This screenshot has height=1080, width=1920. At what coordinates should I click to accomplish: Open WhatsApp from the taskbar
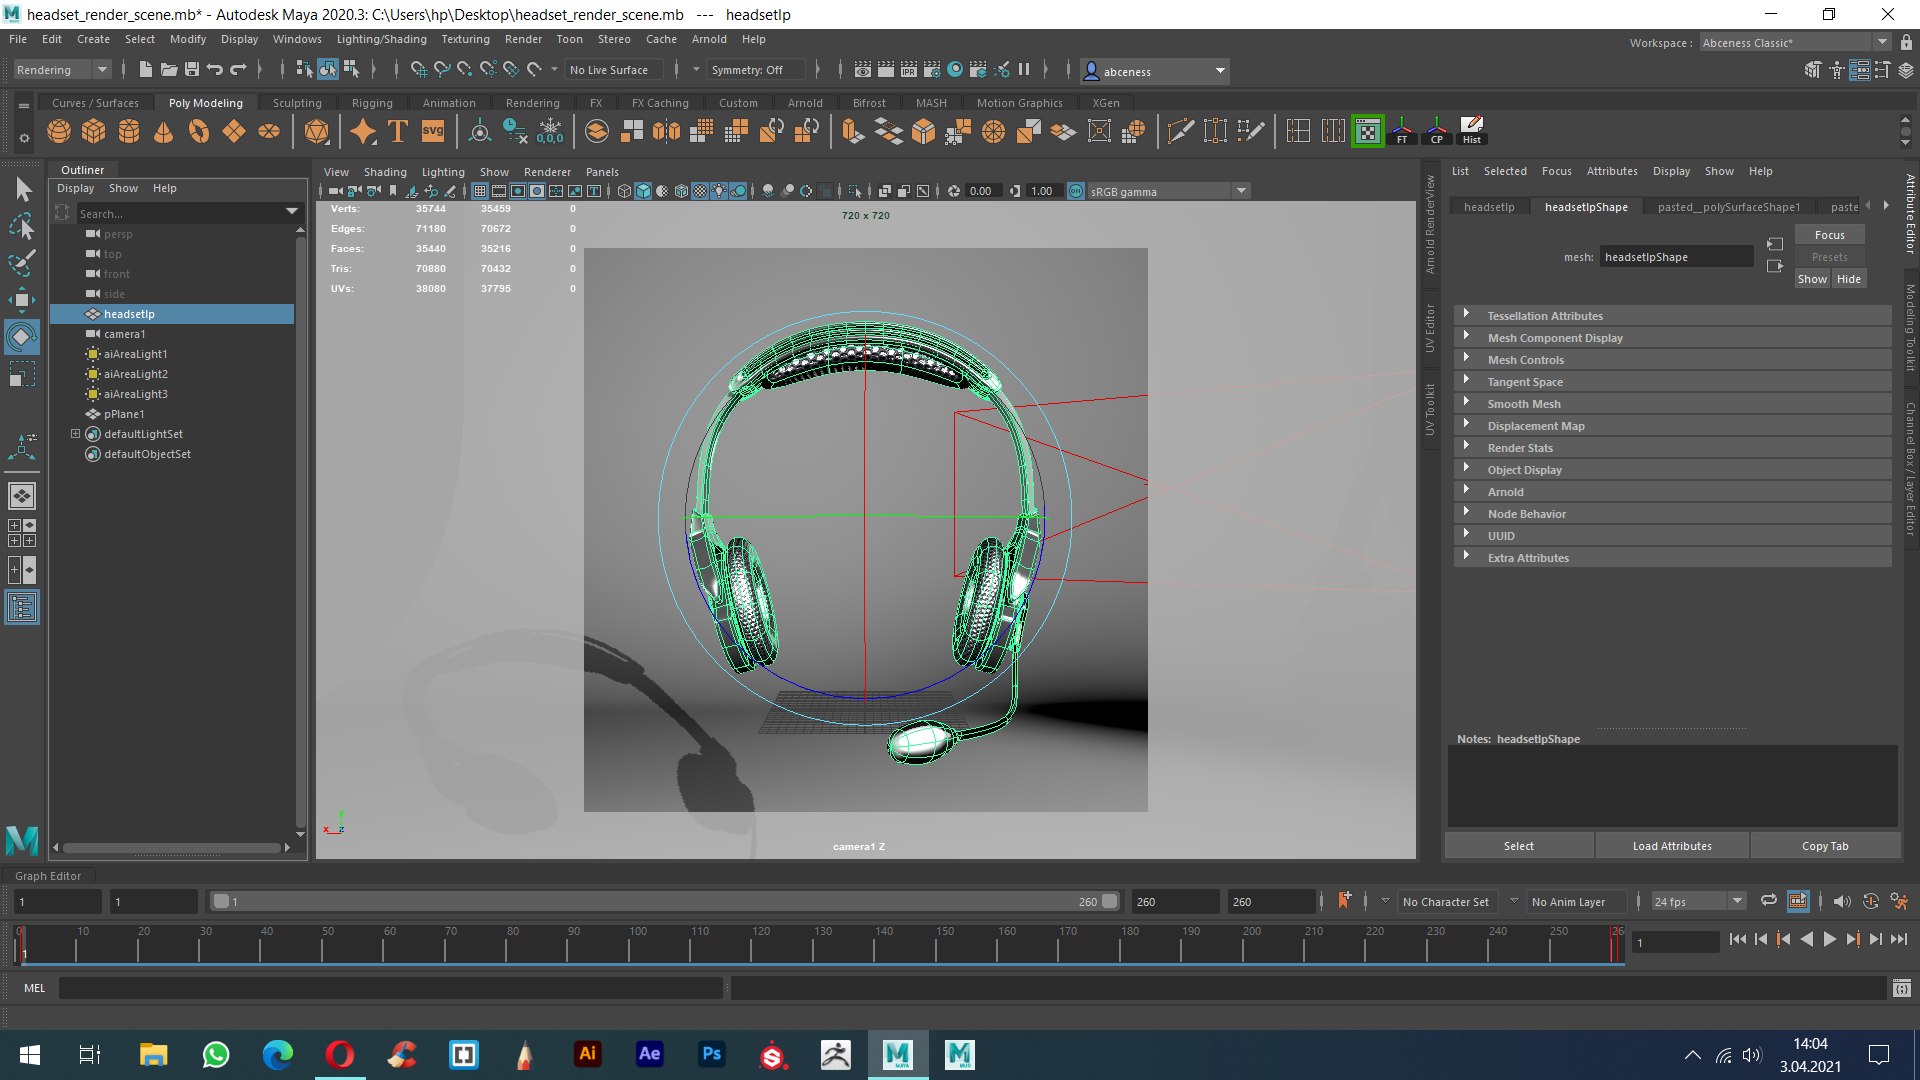click(x=215, y=1054)
